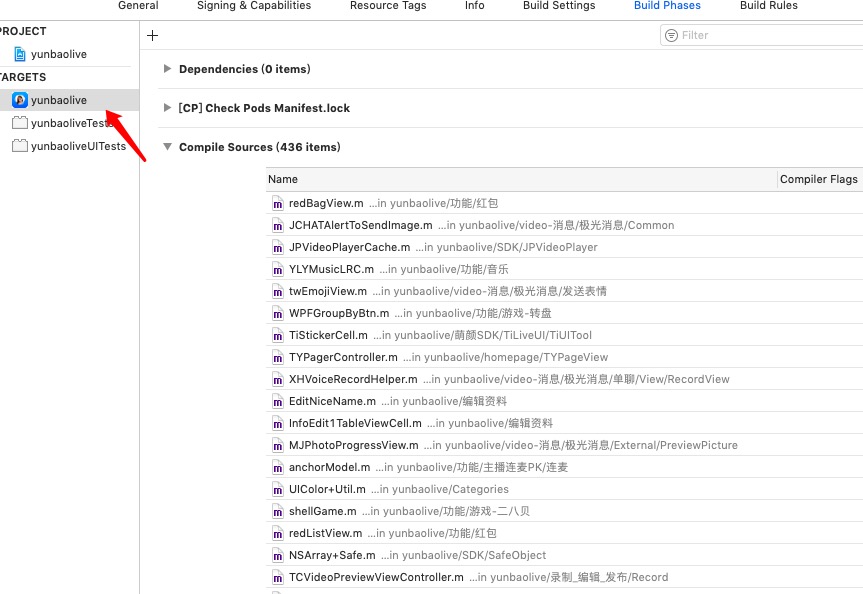863x594 pixels.
Task: Click YLYMusicLRC.m file icon
Action: (277, 270)
